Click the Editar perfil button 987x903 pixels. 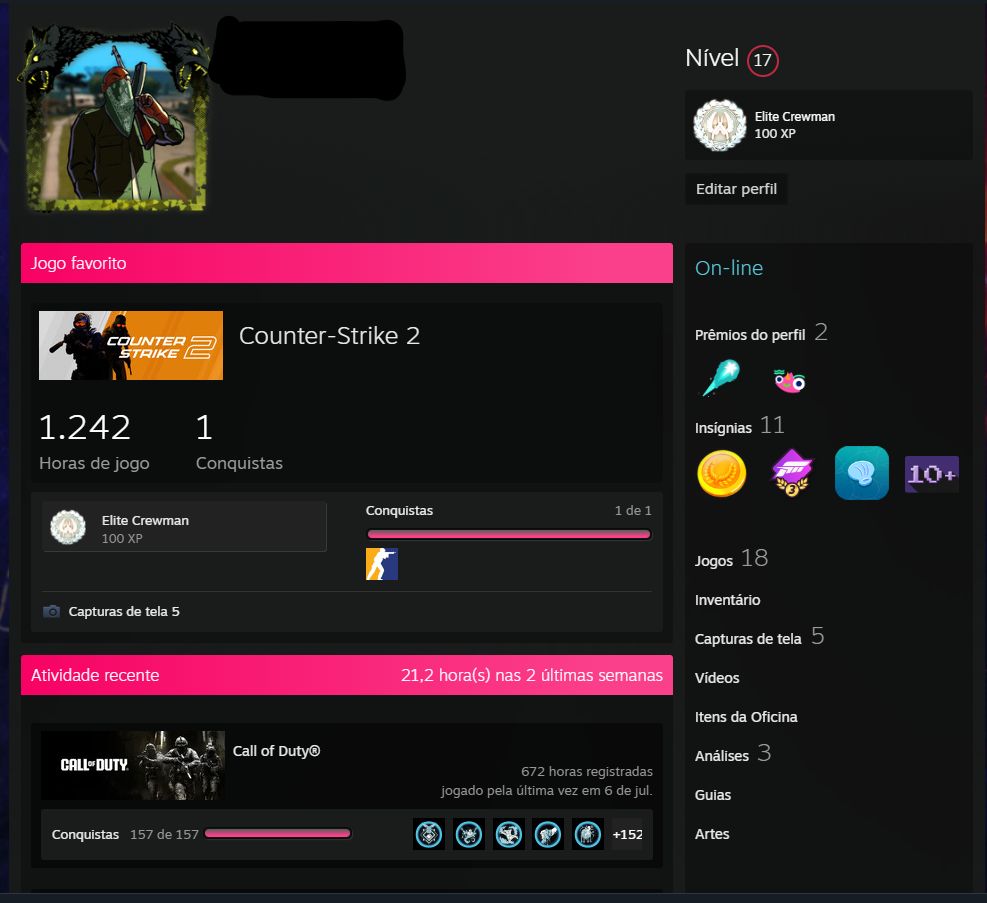point(736,189)
